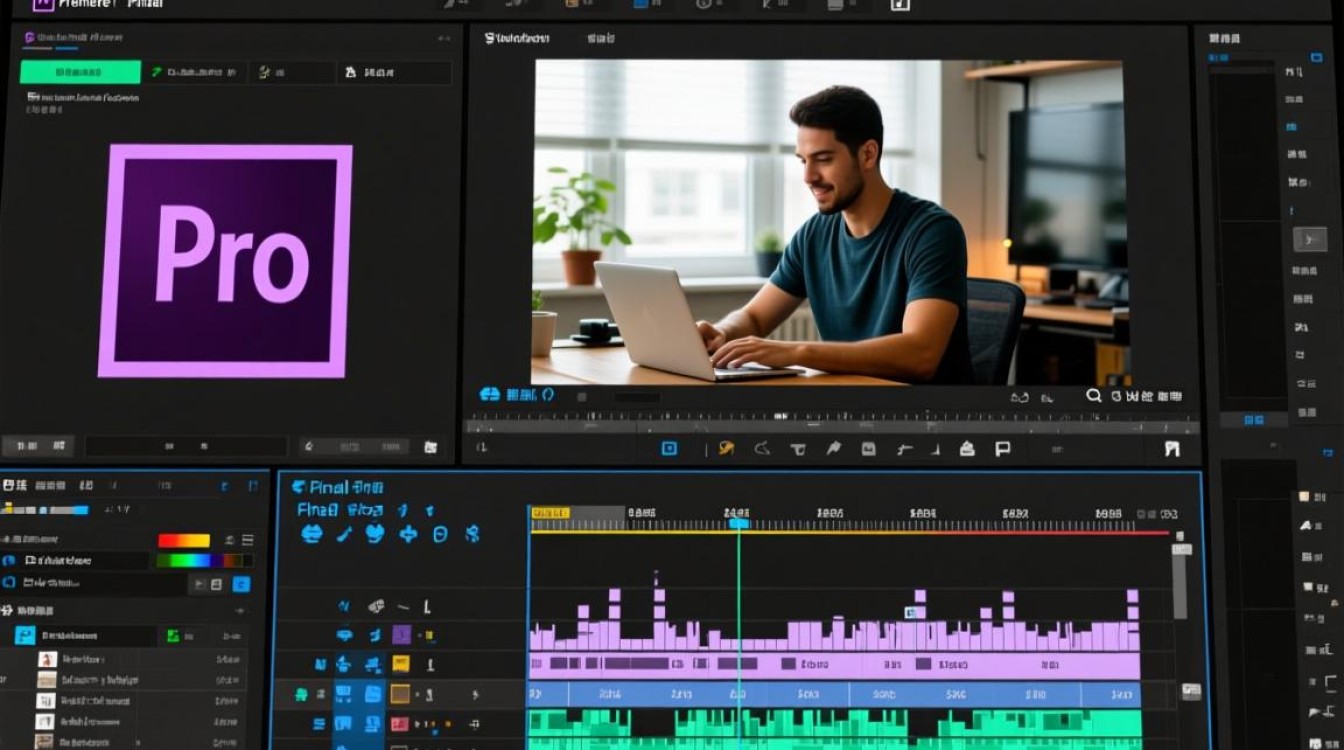
Task: Switch to the Final sequence tab
Action: click(x=337, y=487)
